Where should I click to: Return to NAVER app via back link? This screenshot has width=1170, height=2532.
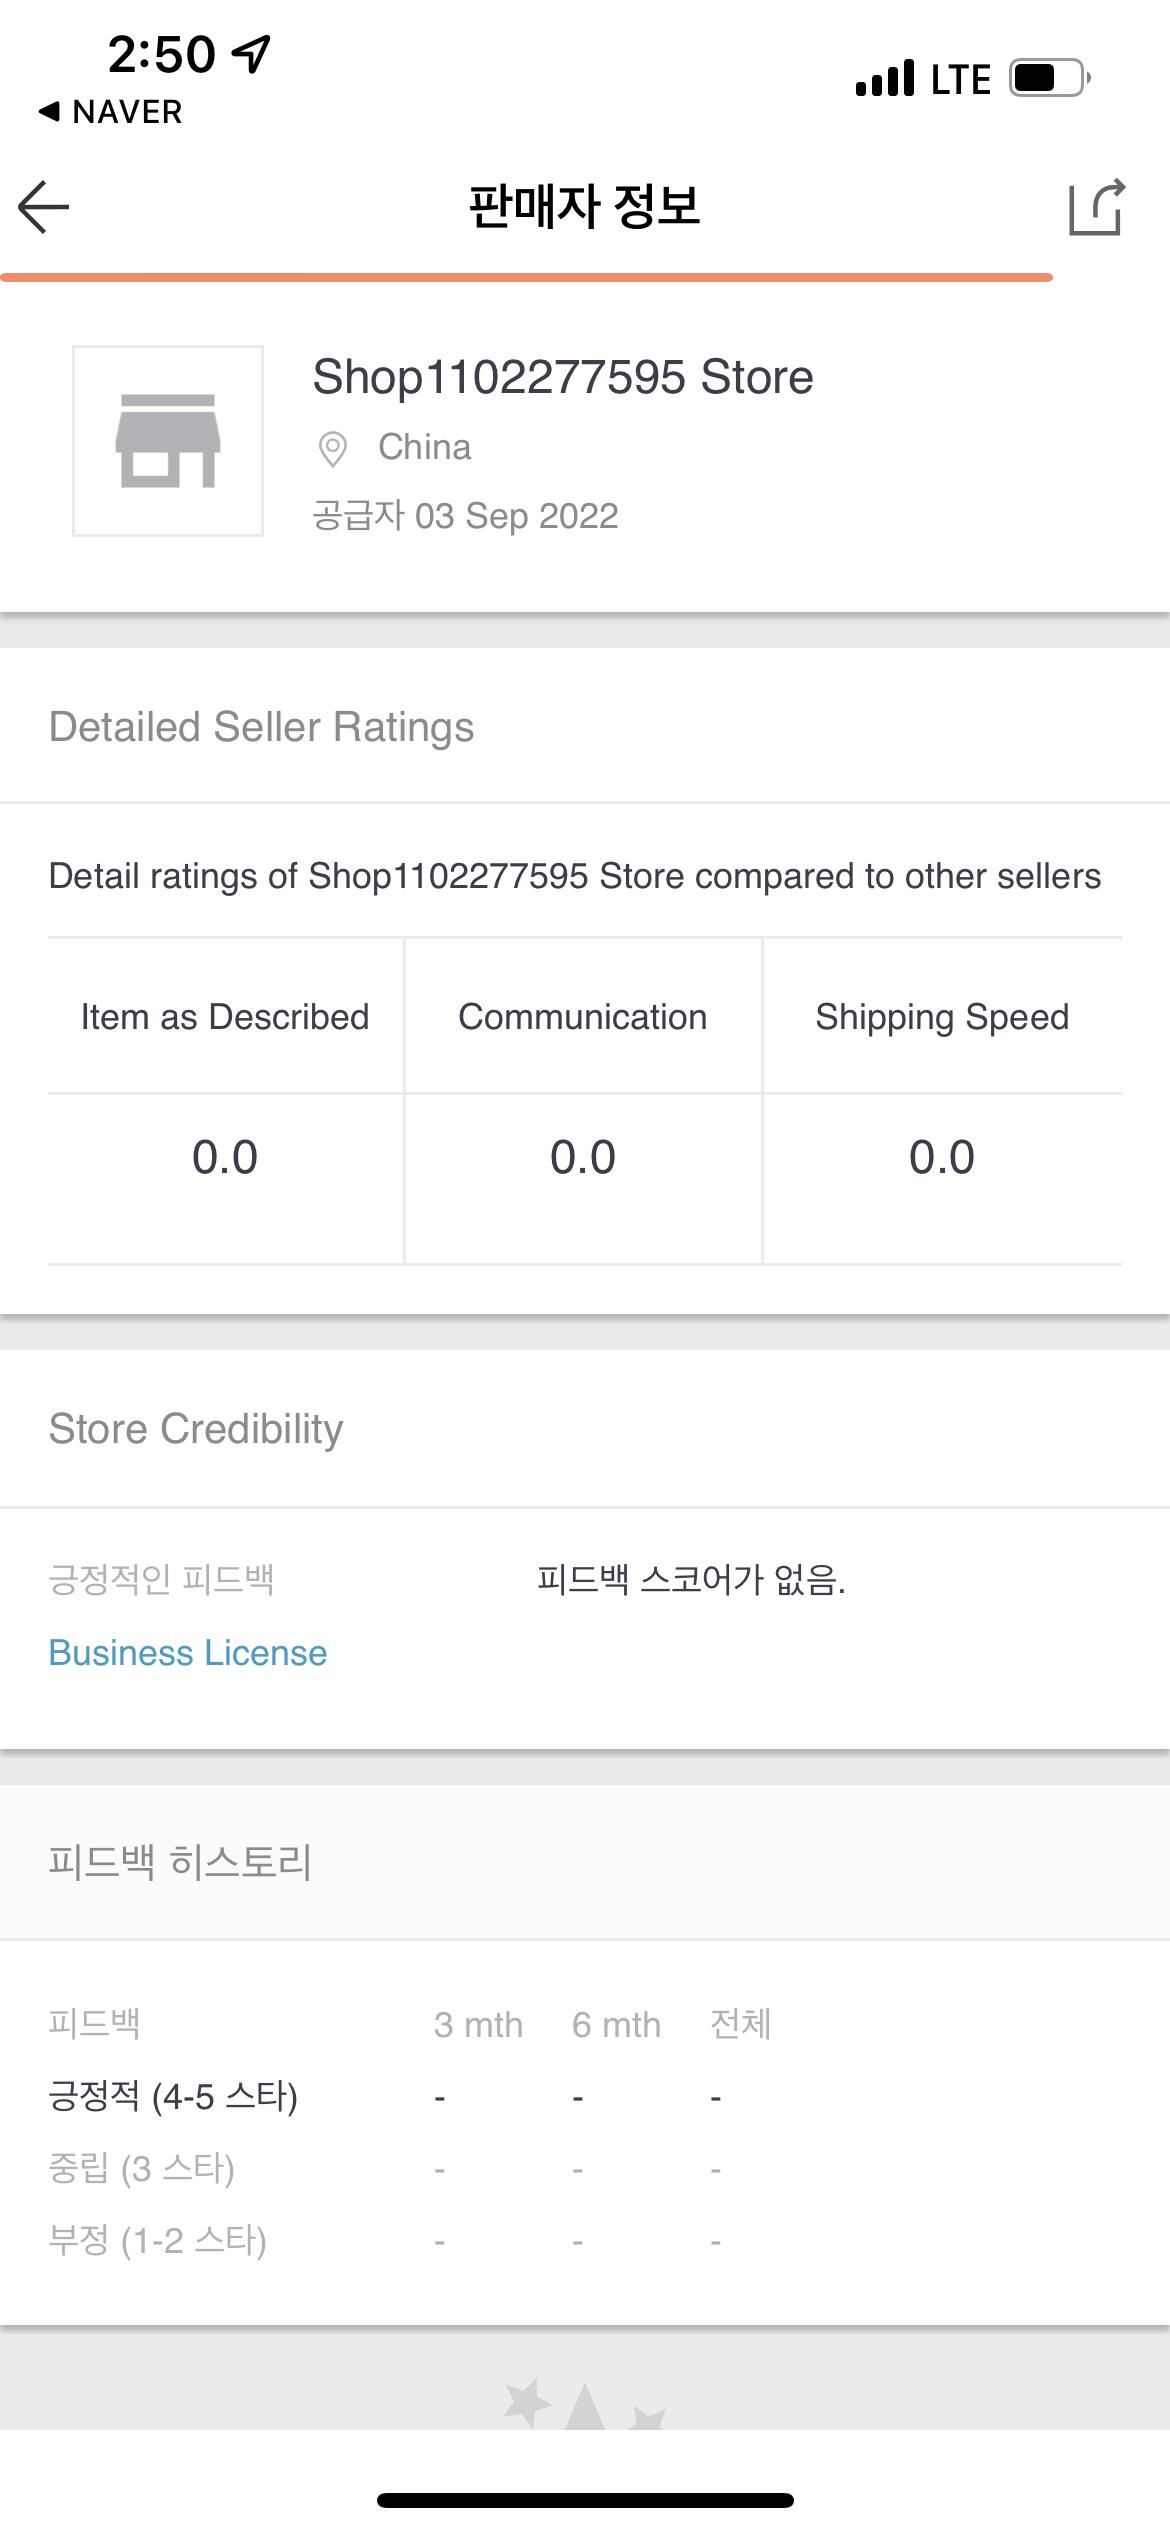point(110,112)
